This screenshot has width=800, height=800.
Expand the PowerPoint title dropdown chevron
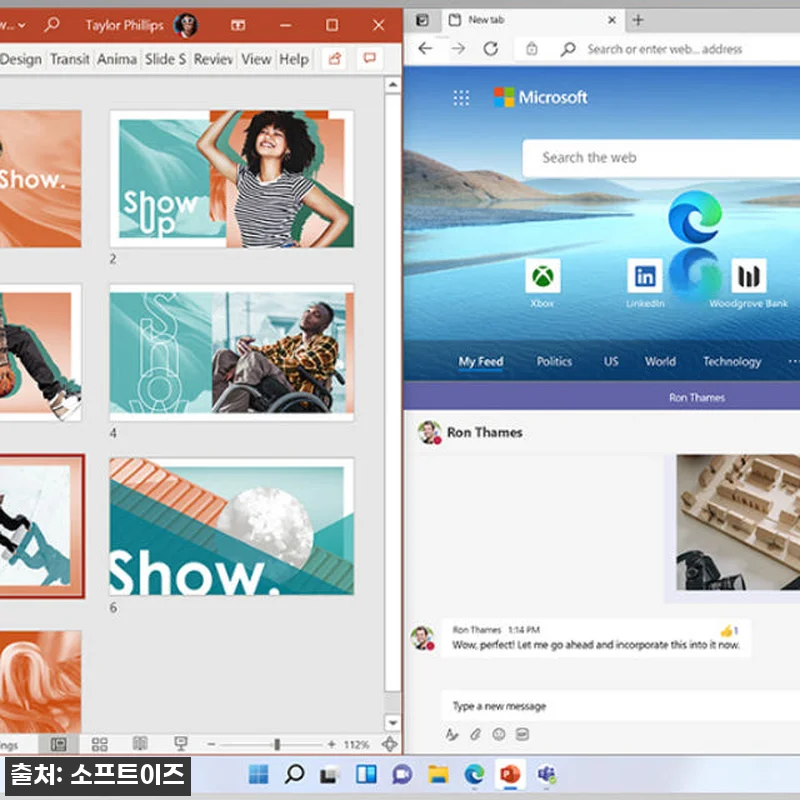click(x=22, y=25)
